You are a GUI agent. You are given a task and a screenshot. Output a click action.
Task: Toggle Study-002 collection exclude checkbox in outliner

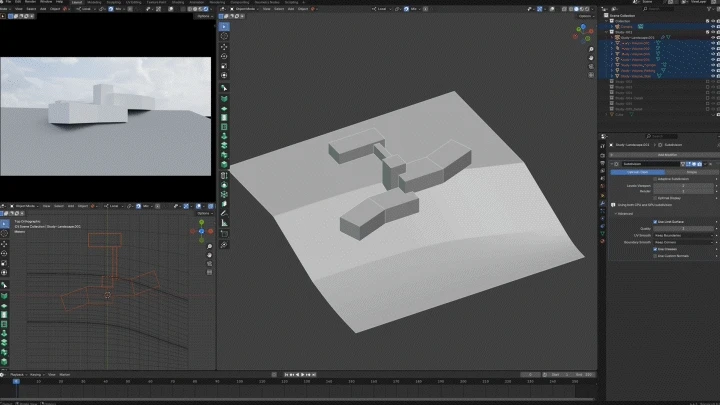[x=708, y=82]
